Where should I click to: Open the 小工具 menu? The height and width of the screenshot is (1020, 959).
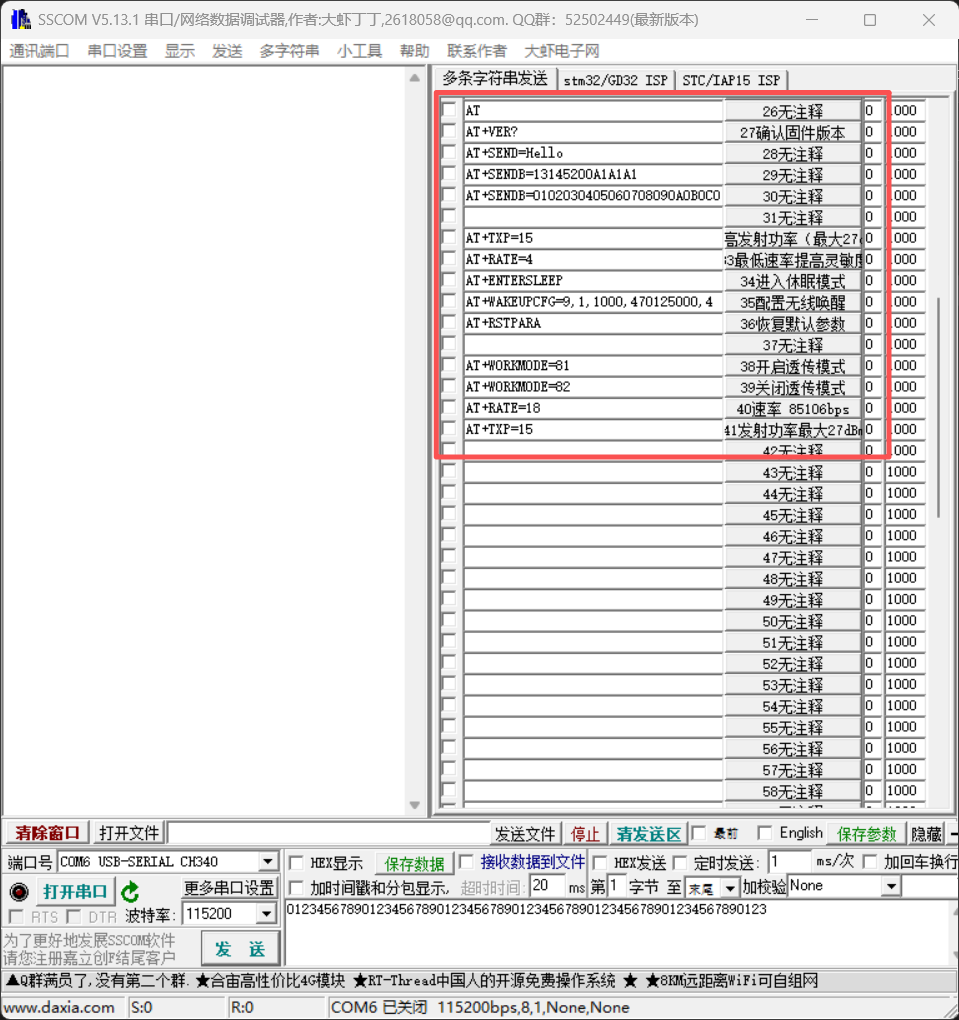tap(359, 51)
